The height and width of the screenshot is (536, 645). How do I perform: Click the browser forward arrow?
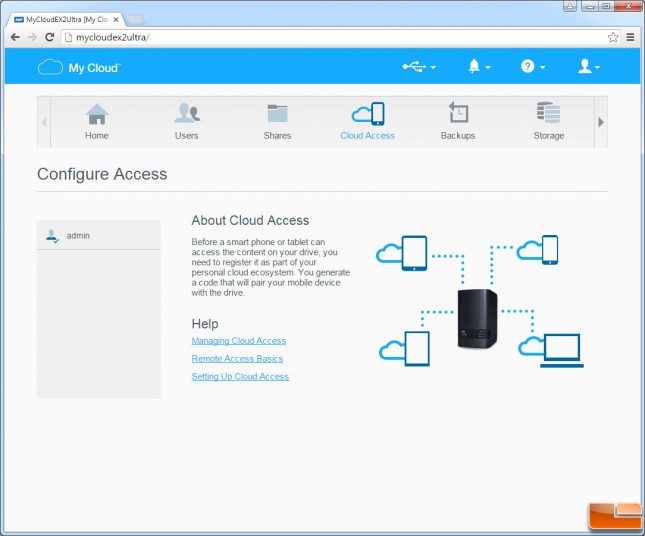32,37
